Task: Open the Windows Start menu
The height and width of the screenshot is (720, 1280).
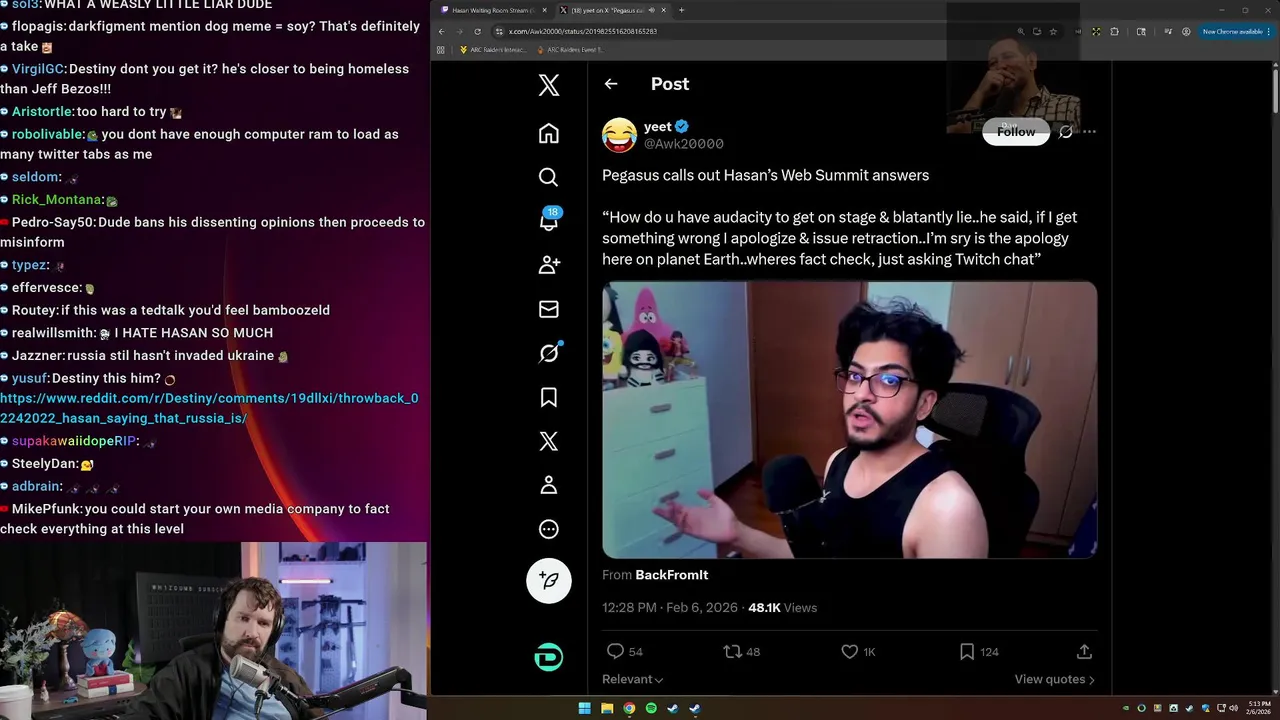Action: coord(585,708)
